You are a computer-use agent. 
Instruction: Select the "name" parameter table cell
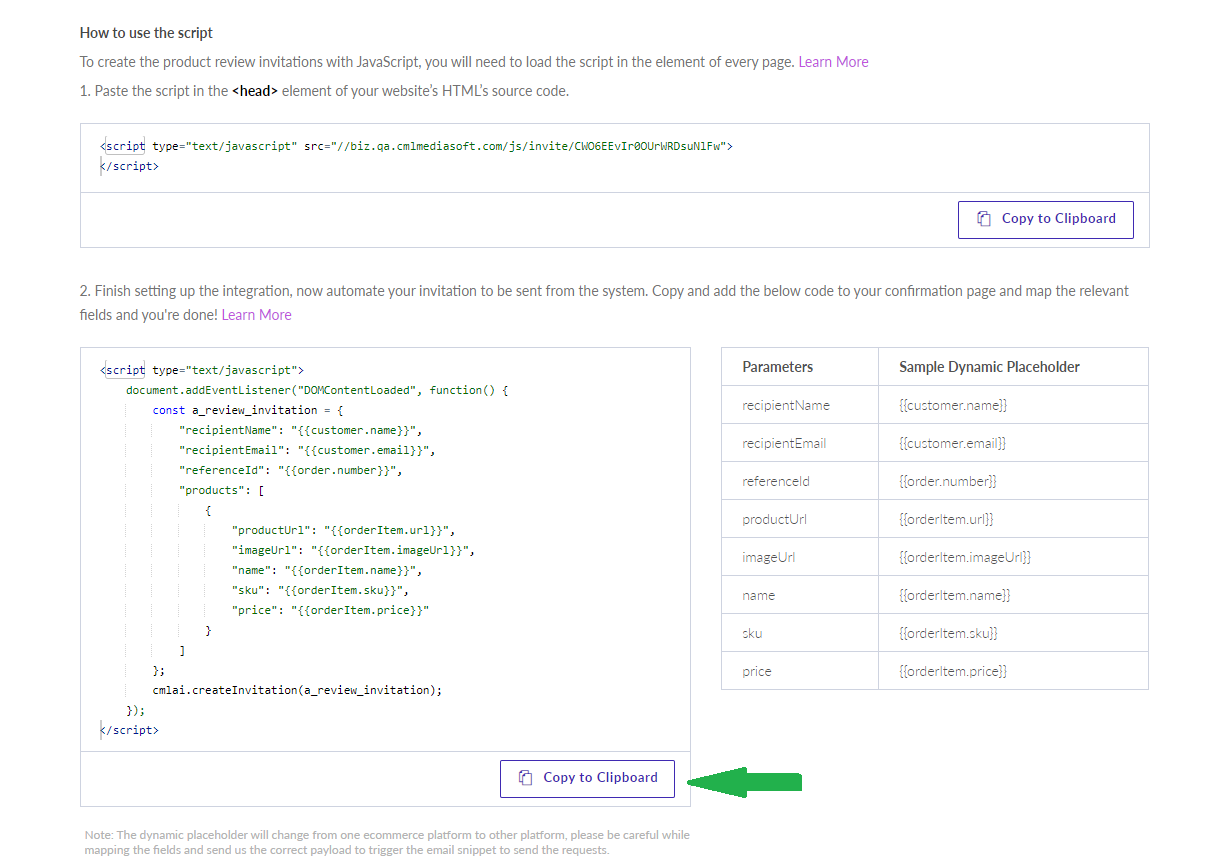800,595
